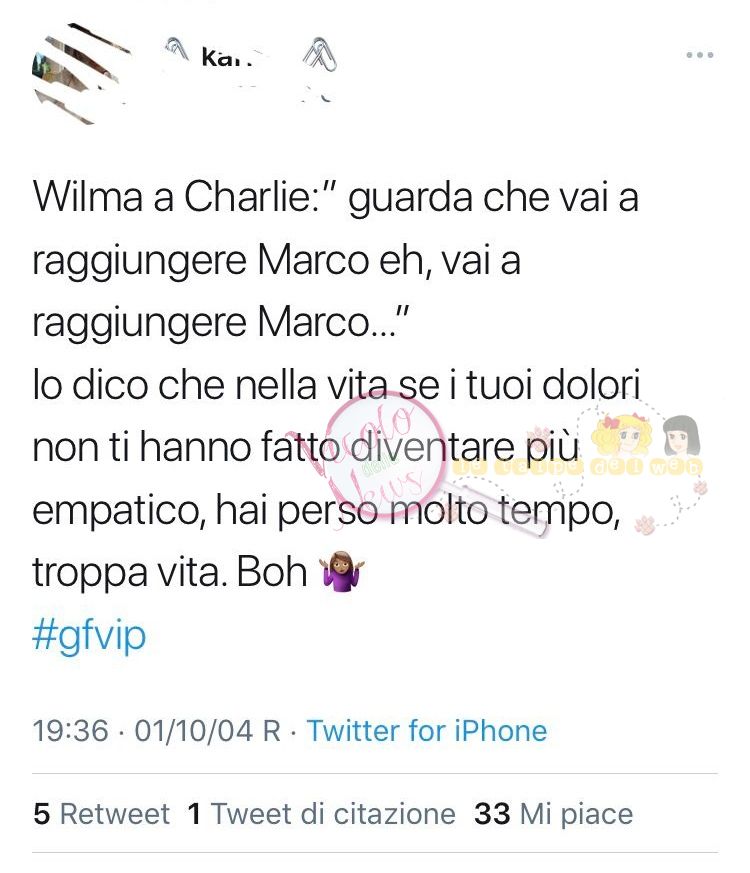This screenshot has height=873, width=750.
Task: View the 33 Mi piace list
Action: [x=553, y=814]
